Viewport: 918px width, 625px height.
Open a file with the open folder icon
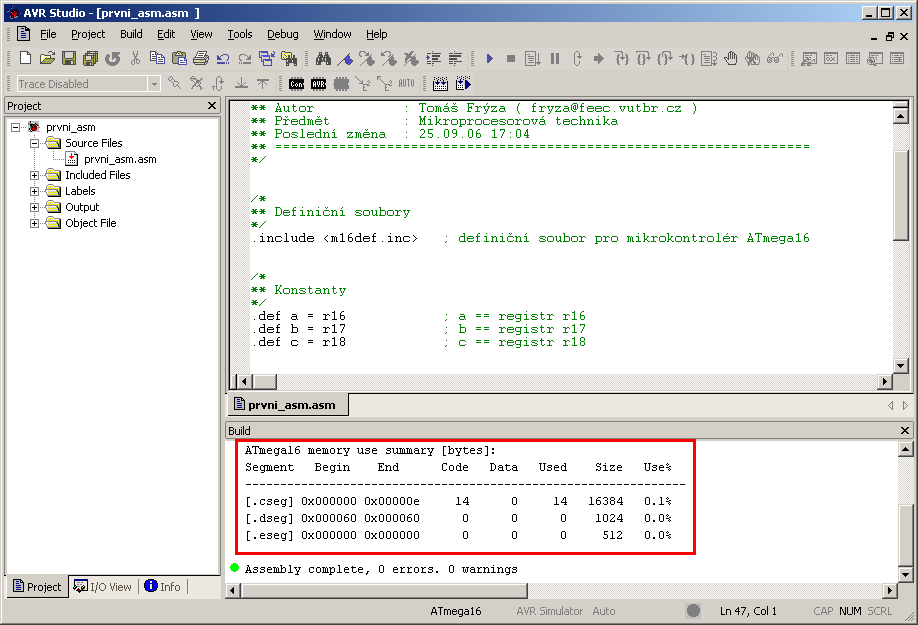(x=47, y=58)
